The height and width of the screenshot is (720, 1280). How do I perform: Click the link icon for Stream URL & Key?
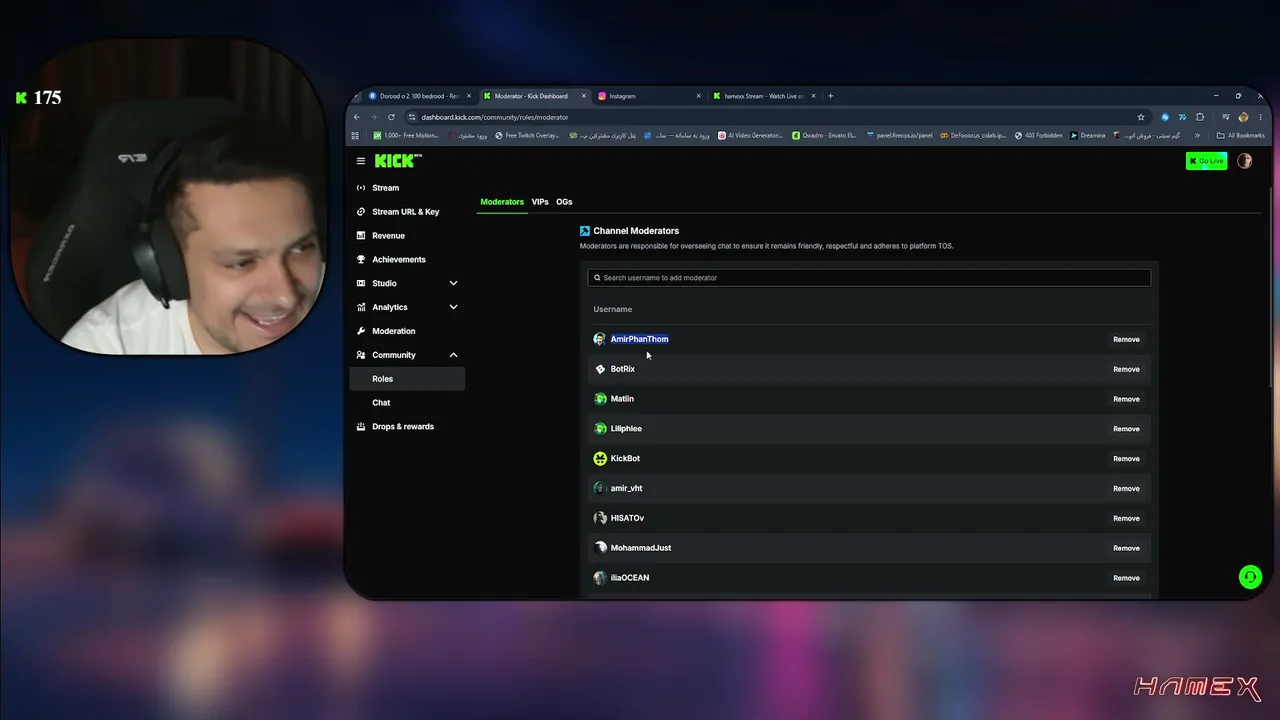pos(362,212)
